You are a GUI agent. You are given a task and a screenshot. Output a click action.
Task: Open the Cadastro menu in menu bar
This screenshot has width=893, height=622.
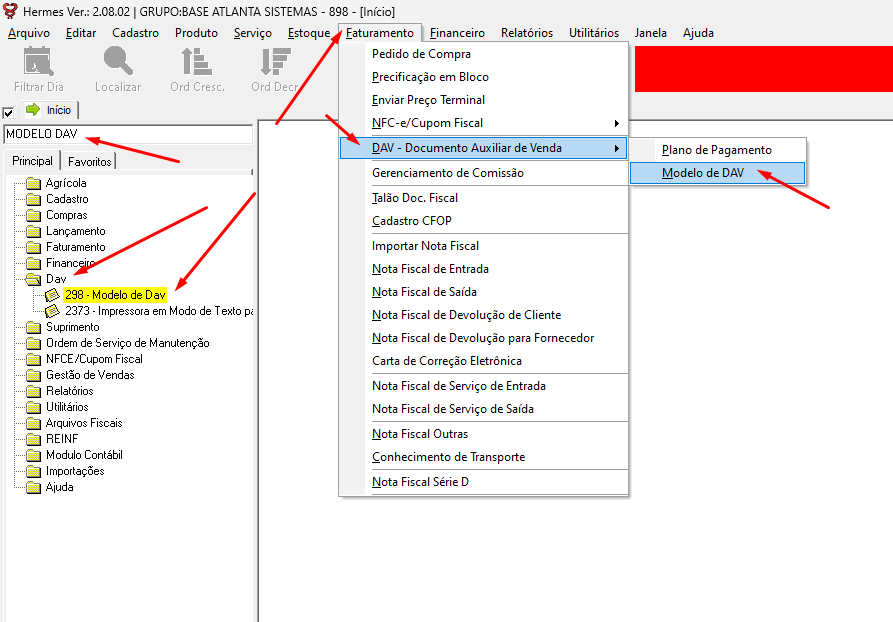[x=136, y=33]
